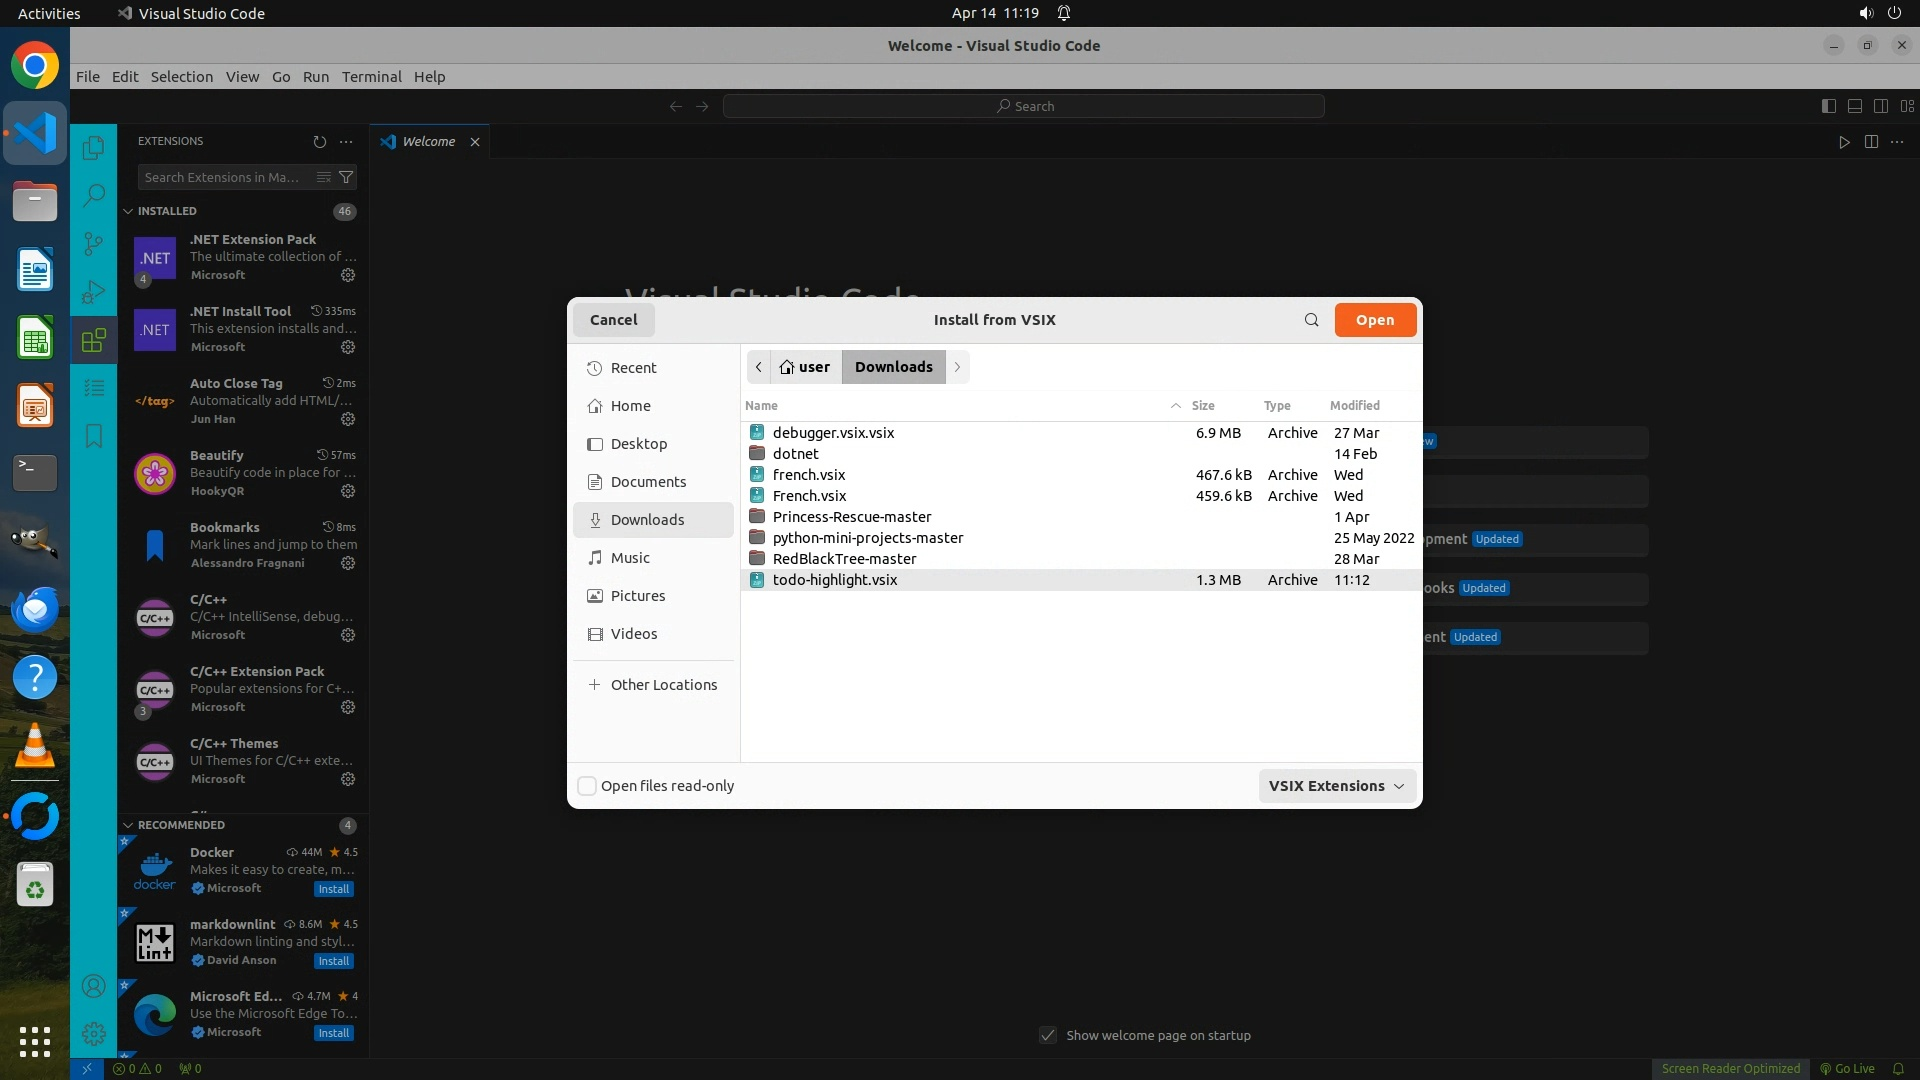Open the Explorer view in activity bar
This screenshot has width=1920, height=1080.
[93, 148]
